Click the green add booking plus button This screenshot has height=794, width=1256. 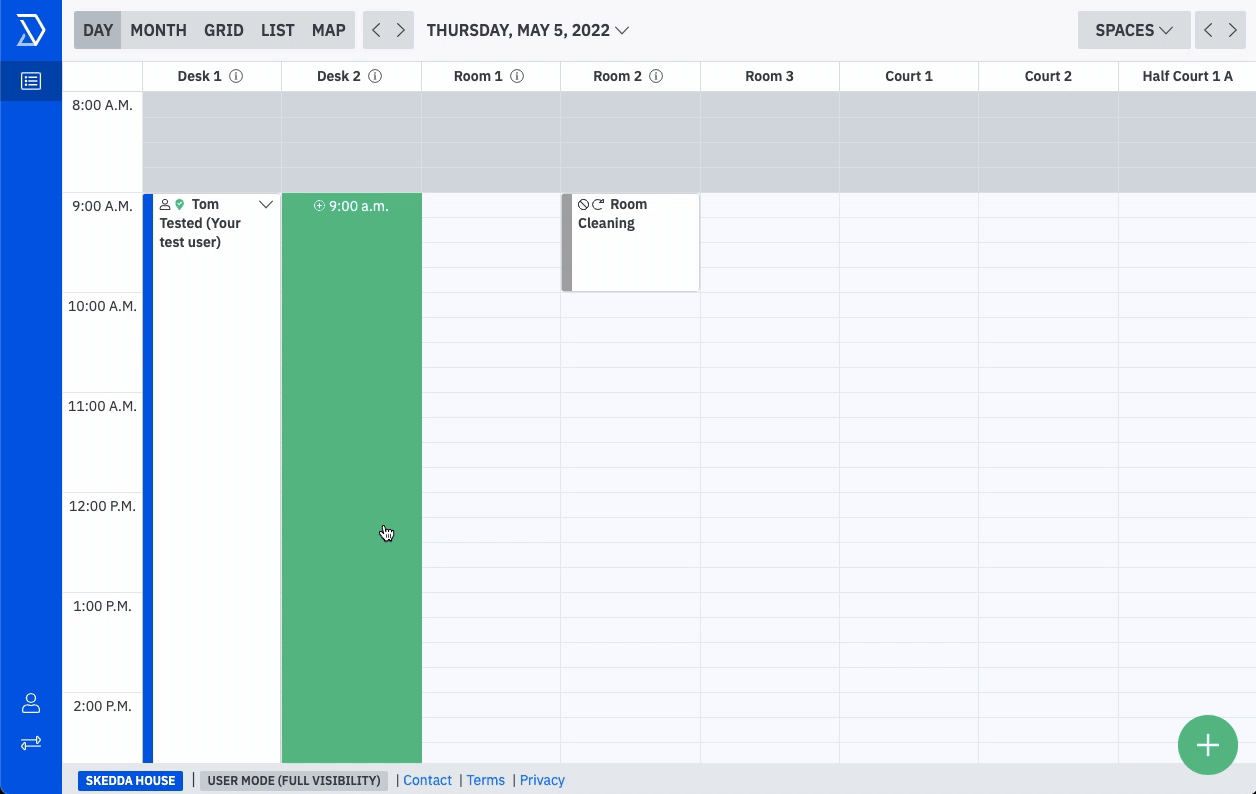[x=1208, y=745]
